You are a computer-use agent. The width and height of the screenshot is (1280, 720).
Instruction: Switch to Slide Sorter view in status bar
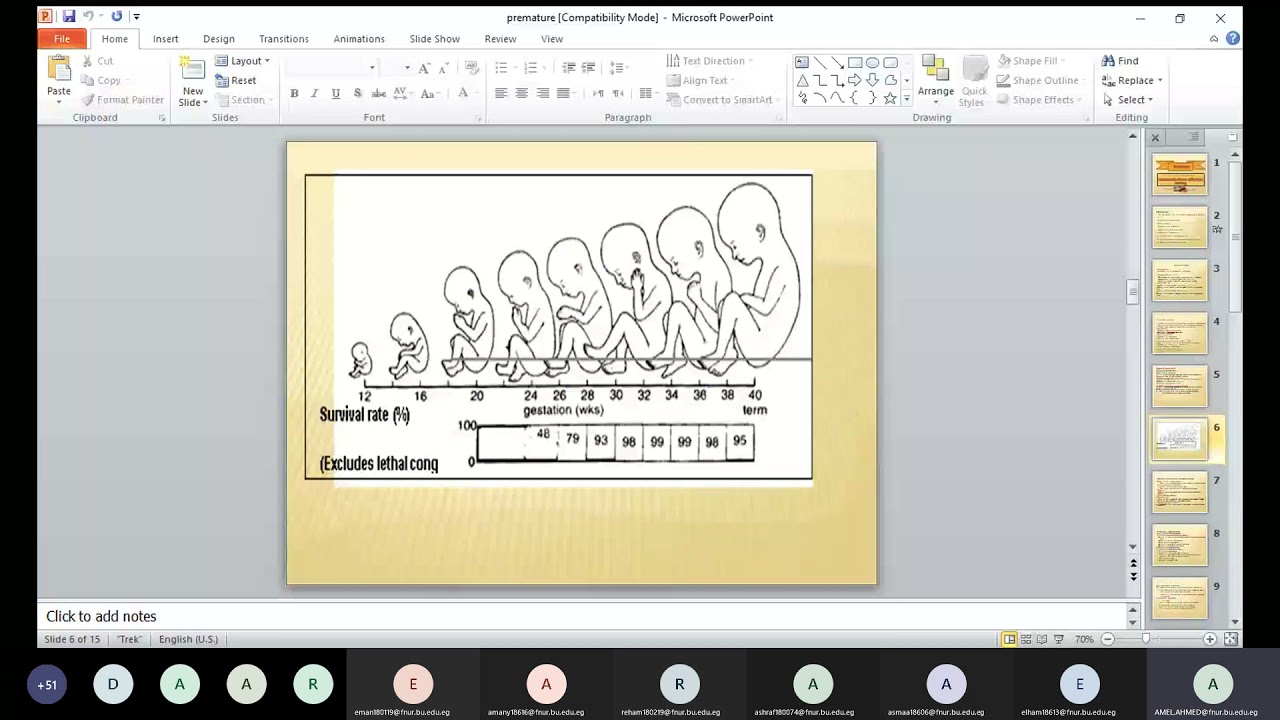[x=1026, y=639]
